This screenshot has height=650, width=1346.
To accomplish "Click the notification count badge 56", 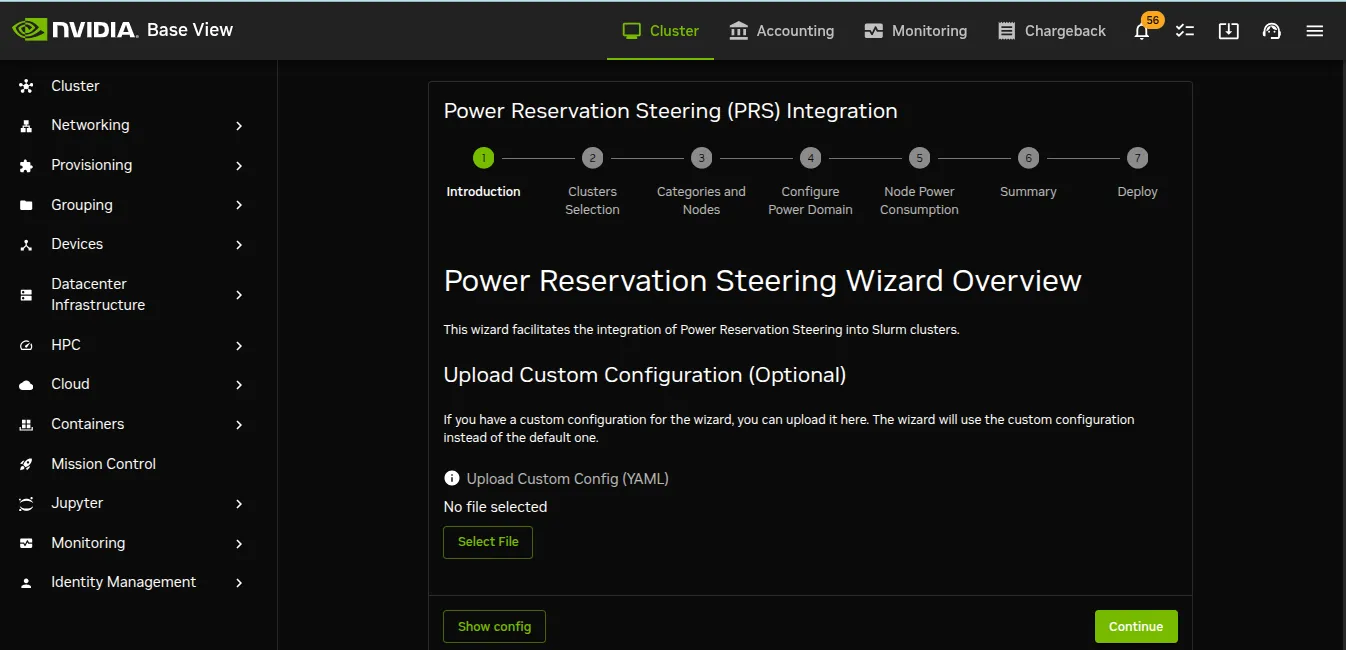I will 1153,20.
